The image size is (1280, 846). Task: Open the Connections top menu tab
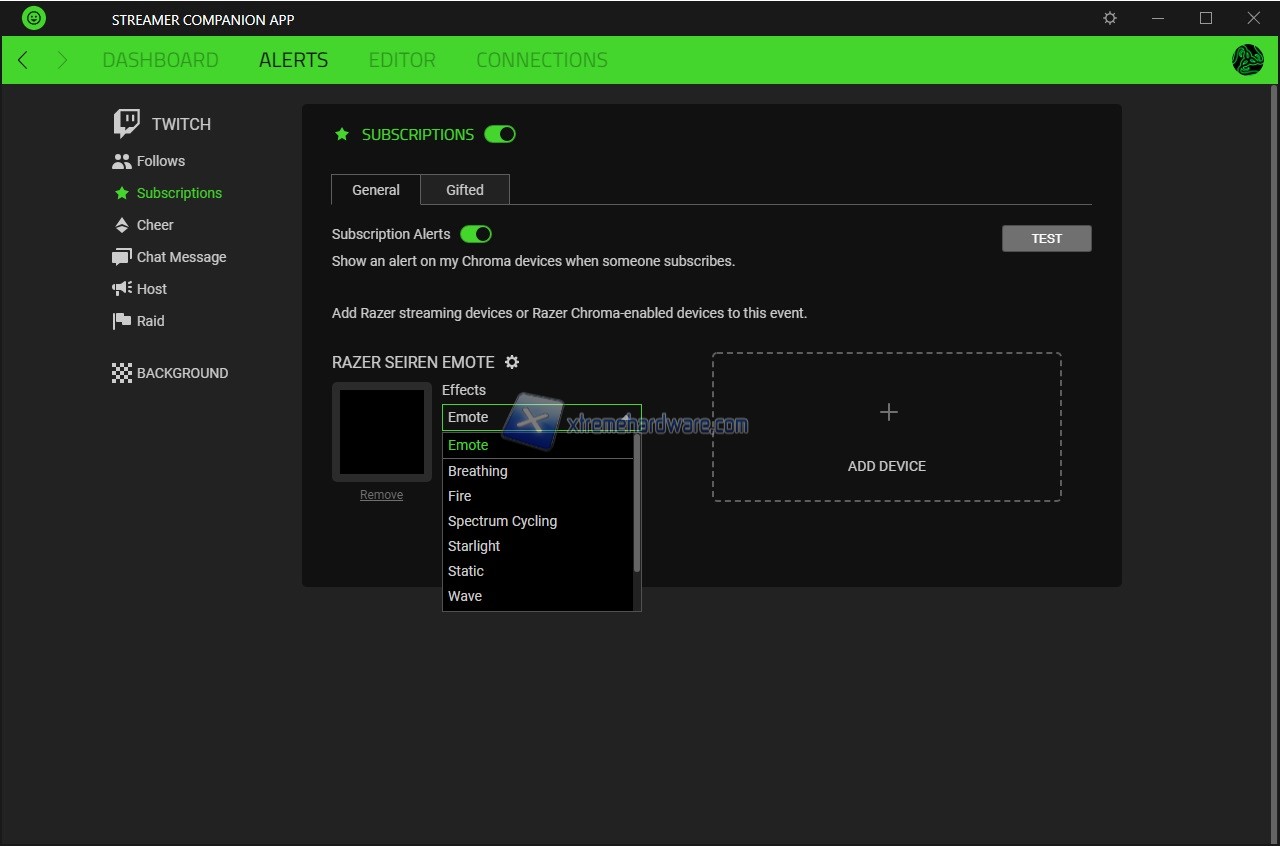(541, 60)
